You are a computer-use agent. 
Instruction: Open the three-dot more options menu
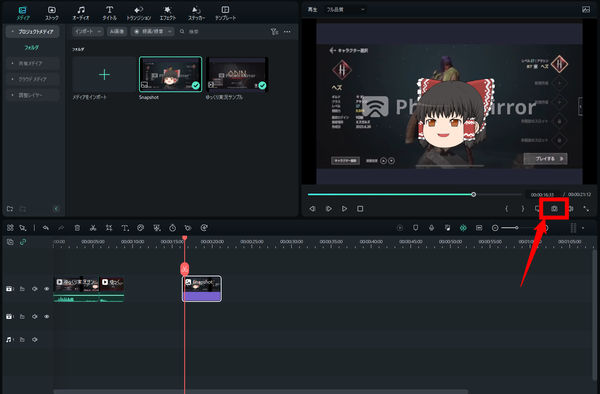click(287, 32)
